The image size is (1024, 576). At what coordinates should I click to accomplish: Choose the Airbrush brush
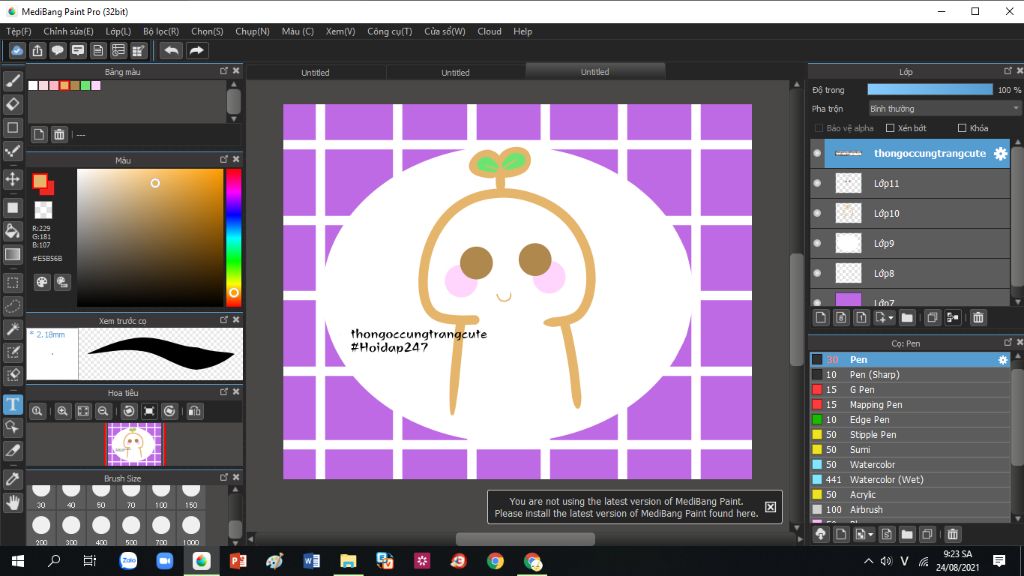pos(910,509)
